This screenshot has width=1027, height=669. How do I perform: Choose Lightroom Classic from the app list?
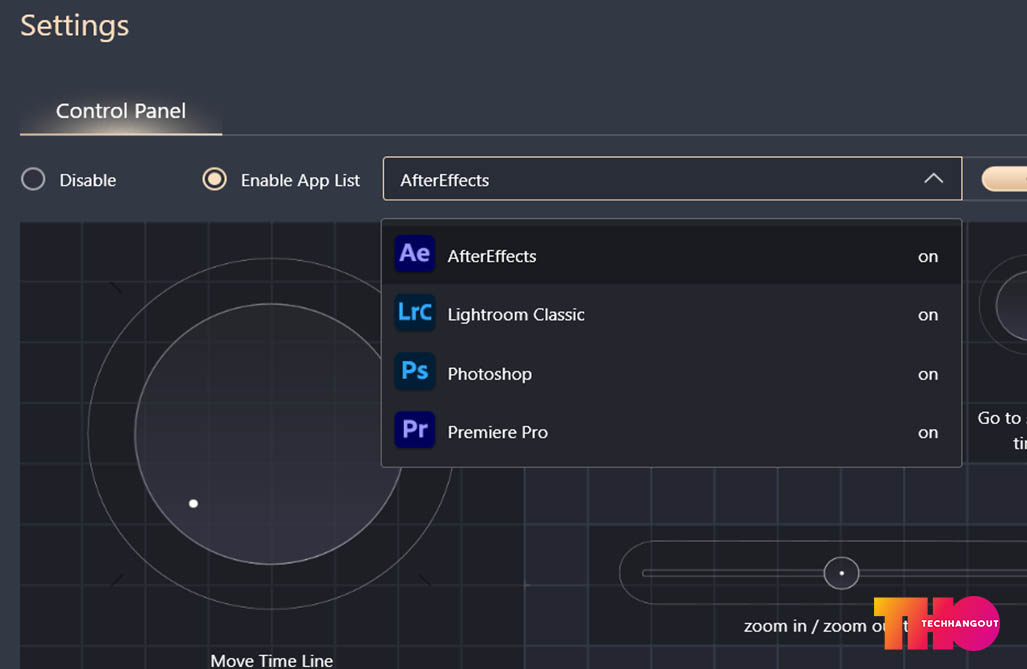point(671,313)
